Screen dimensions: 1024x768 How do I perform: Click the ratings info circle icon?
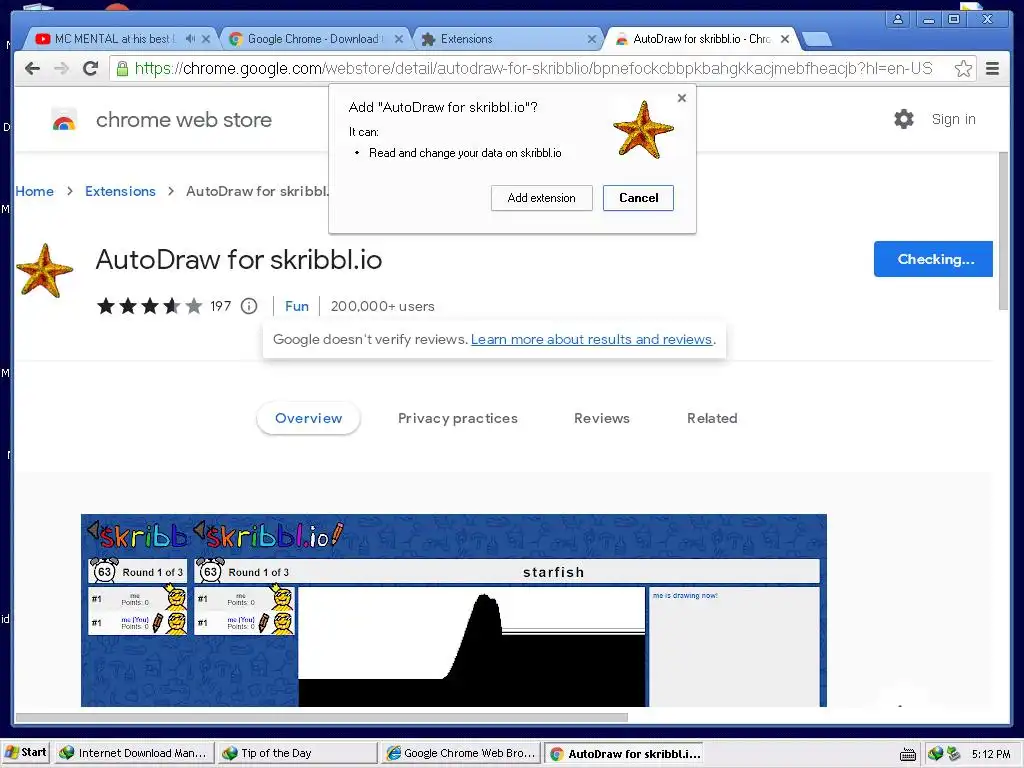pos(249,306)
